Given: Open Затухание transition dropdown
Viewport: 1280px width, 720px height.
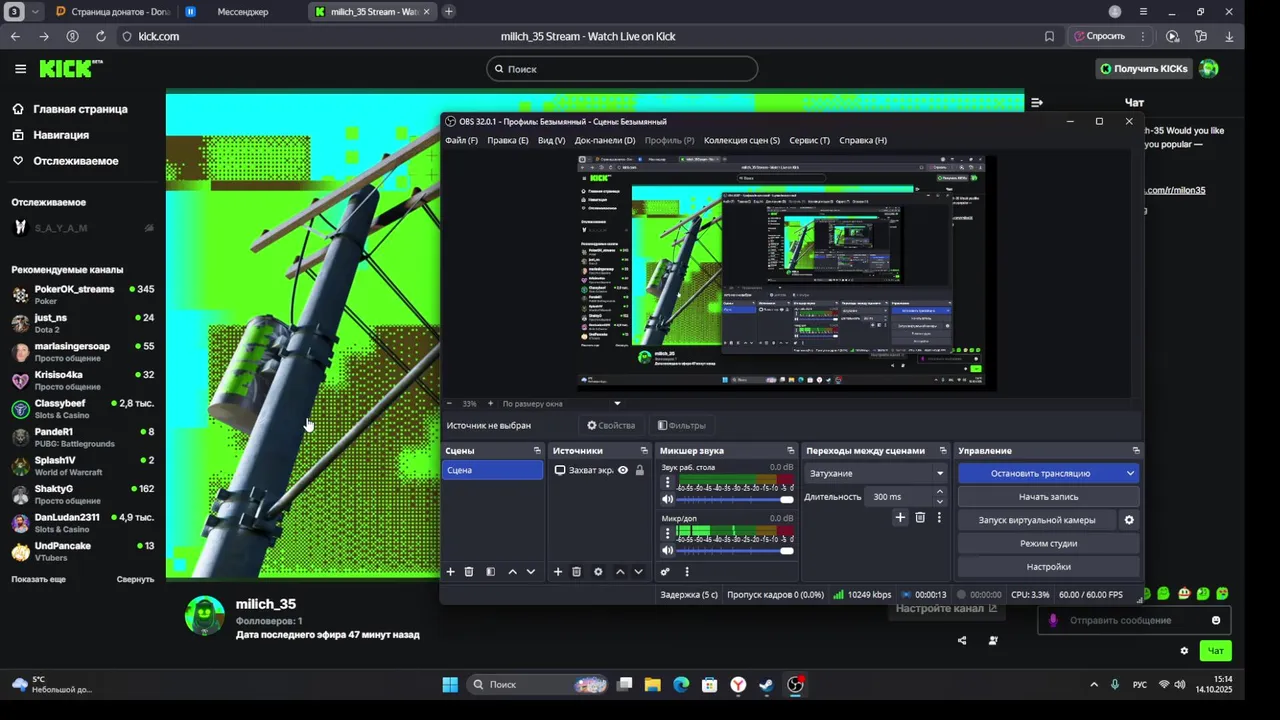Looking at the screenshot, I should [x=876, y=473].
